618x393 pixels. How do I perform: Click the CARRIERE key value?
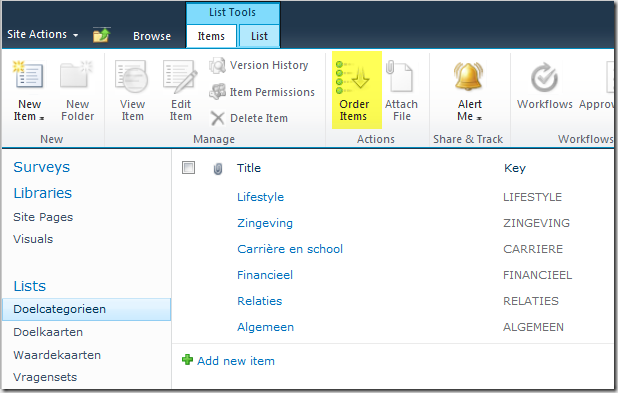click(x=533, y=249)
